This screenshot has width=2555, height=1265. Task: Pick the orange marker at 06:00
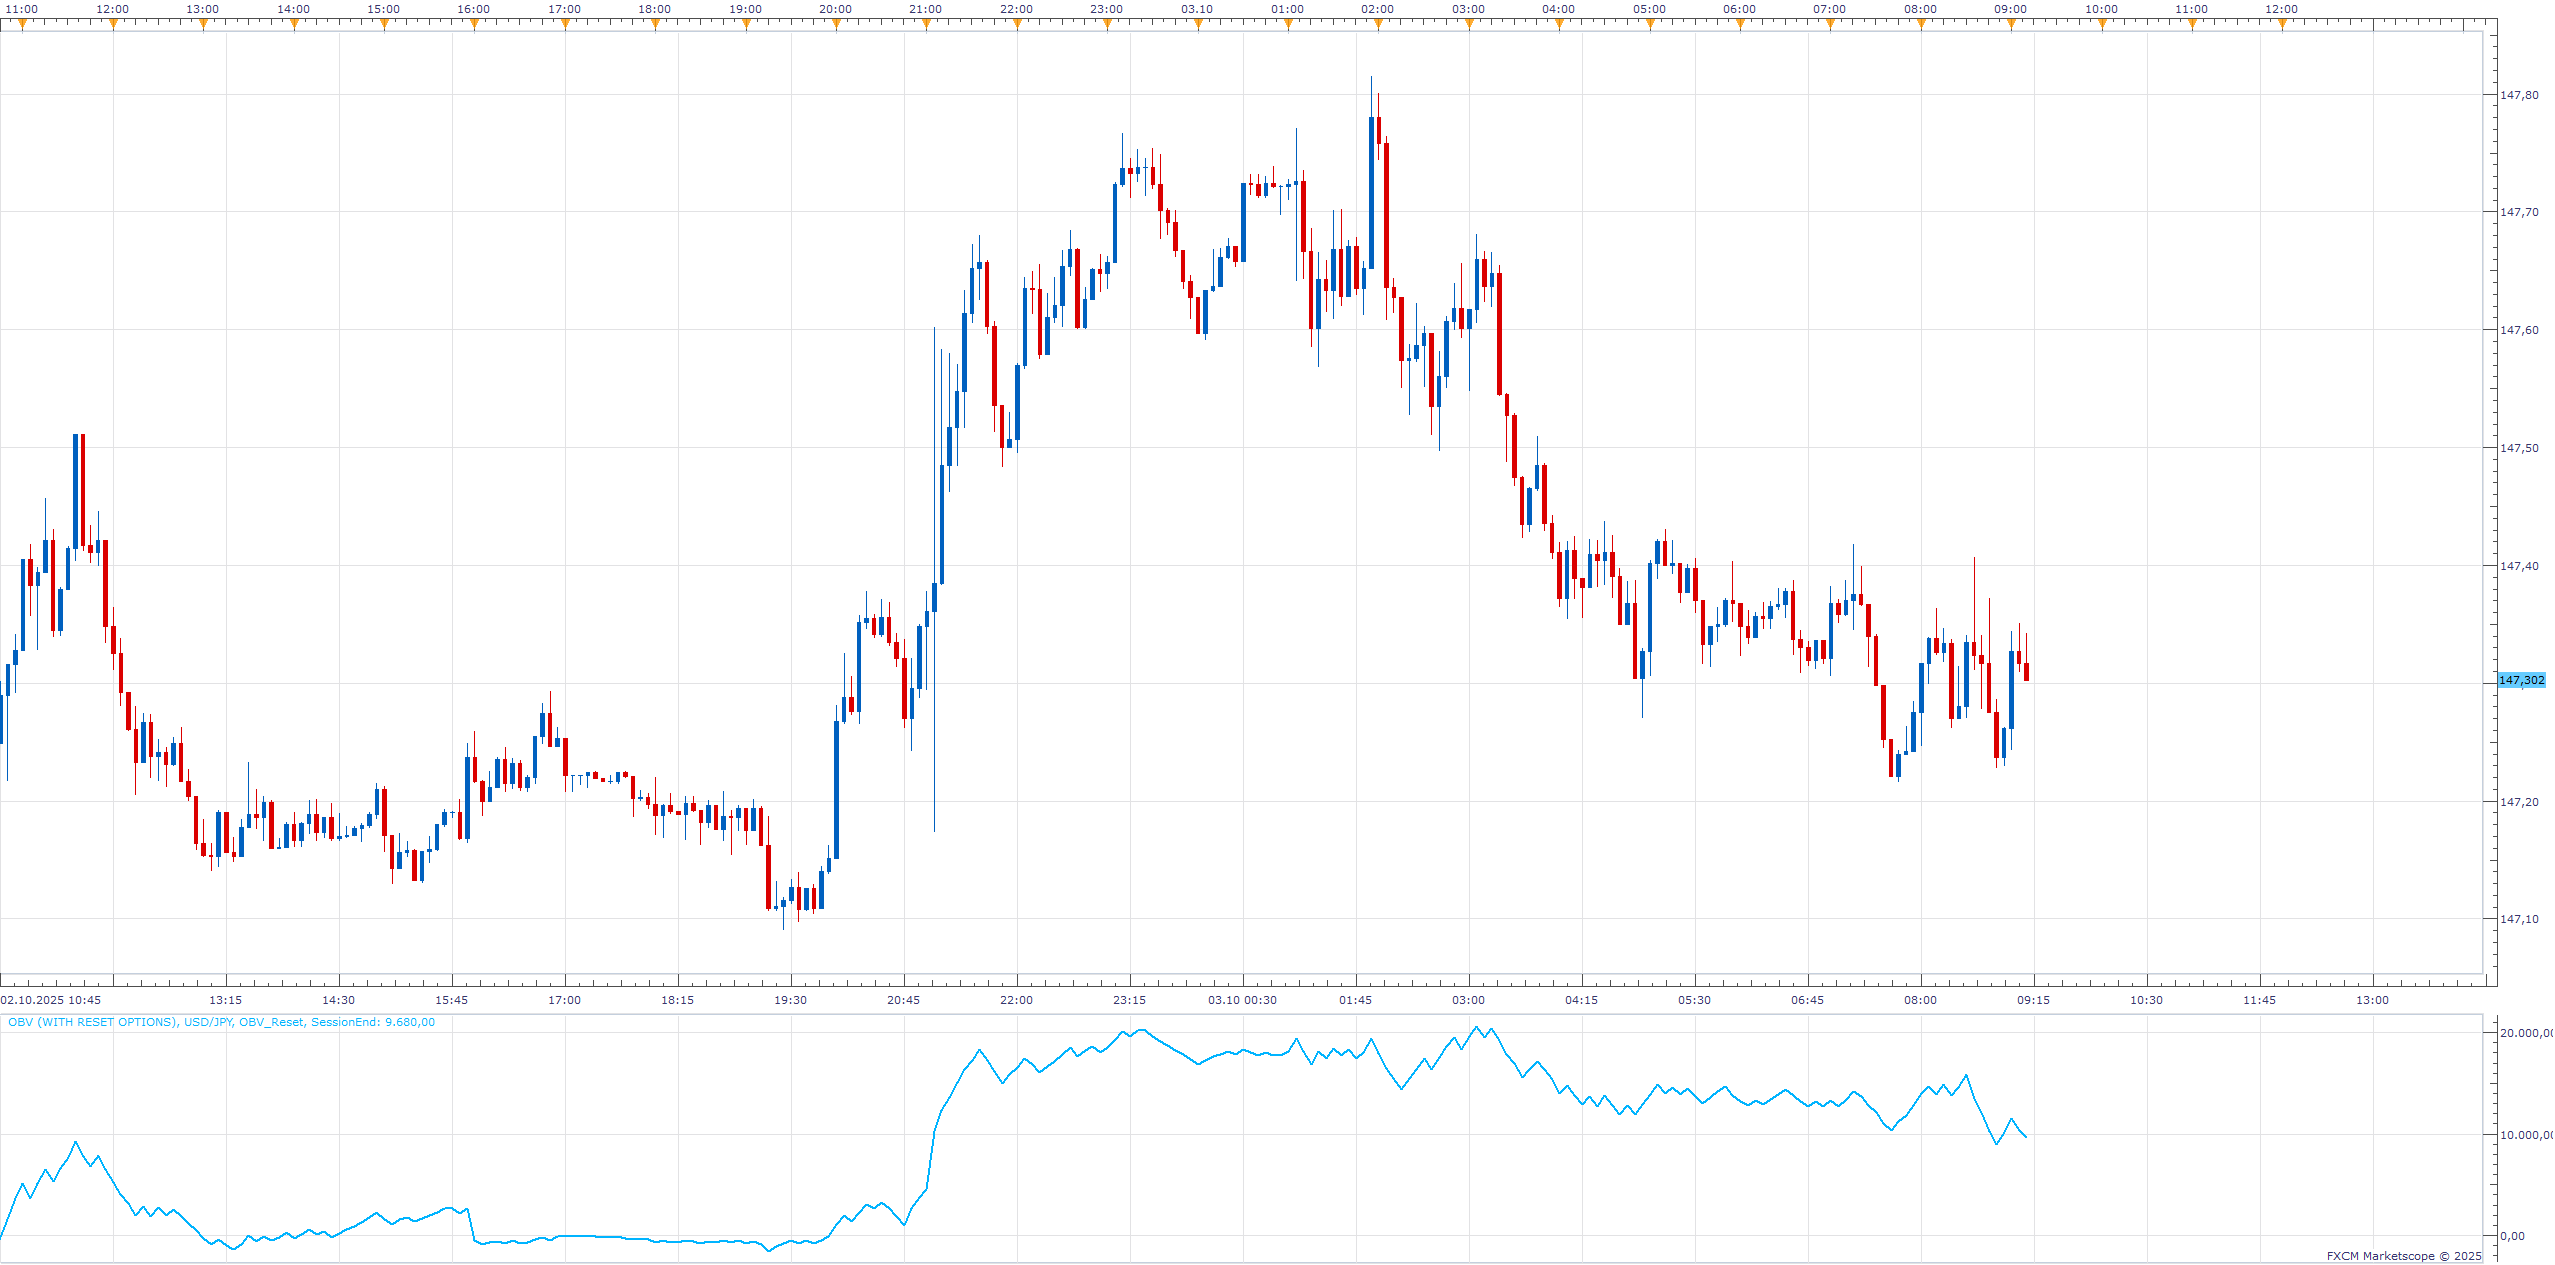click(1740, 25)
